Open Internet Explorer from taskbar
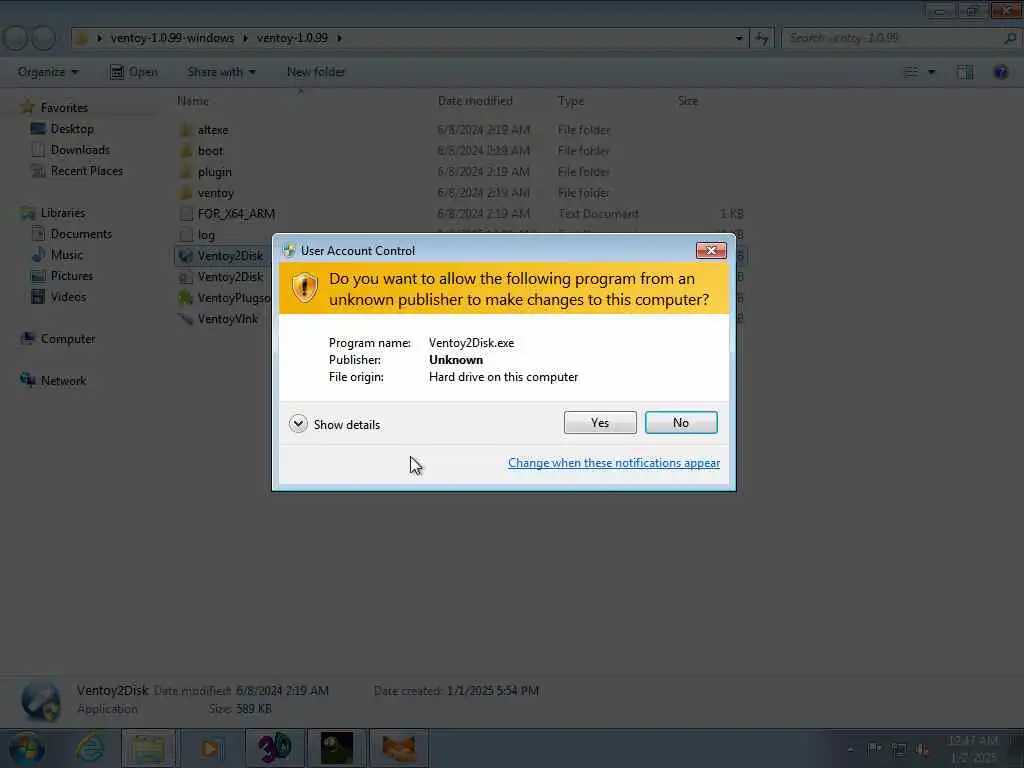 tap(90, 748)
